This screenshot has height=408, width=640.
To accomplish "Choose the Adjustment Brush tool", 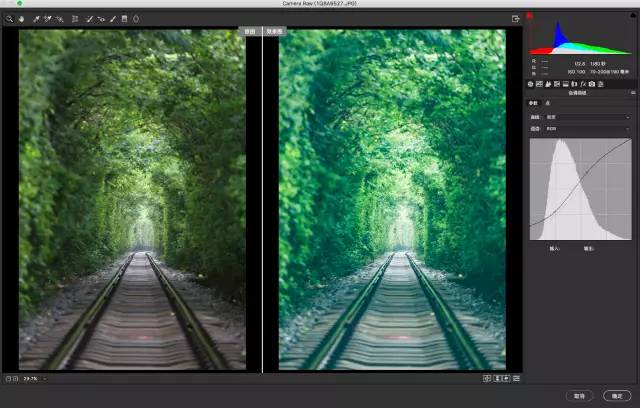I will tap(113, 18).
